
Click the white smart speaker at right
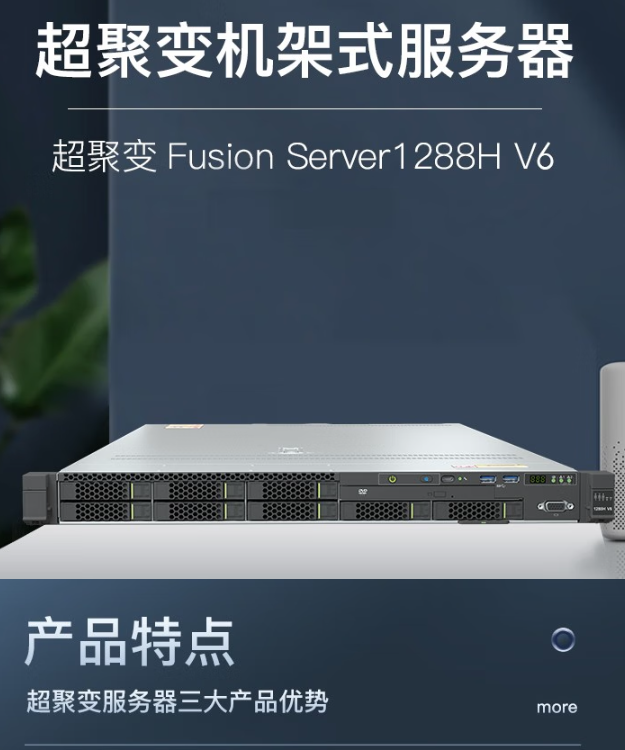point(612,450)
